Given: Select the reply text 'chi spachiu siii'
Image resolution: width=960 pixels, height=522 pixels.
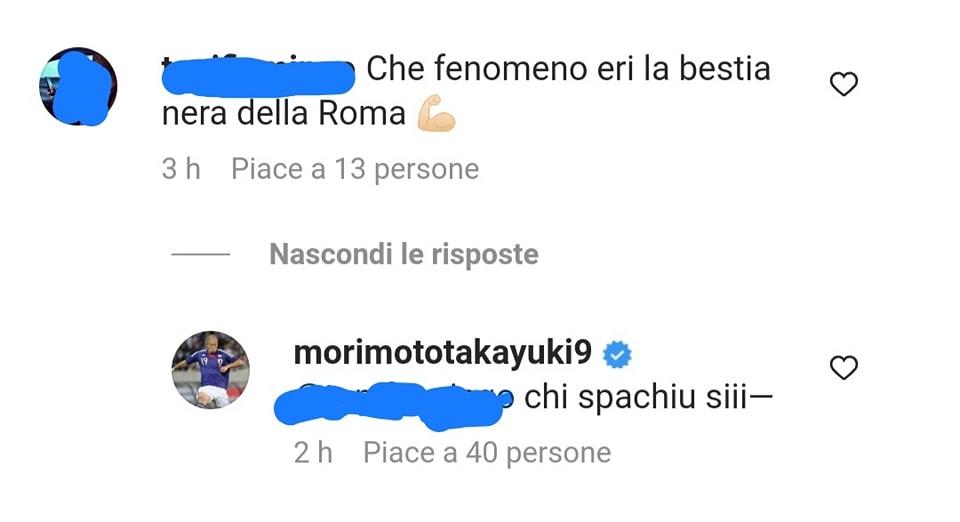Looking at the screenshot, I should (x=637, y=398).
